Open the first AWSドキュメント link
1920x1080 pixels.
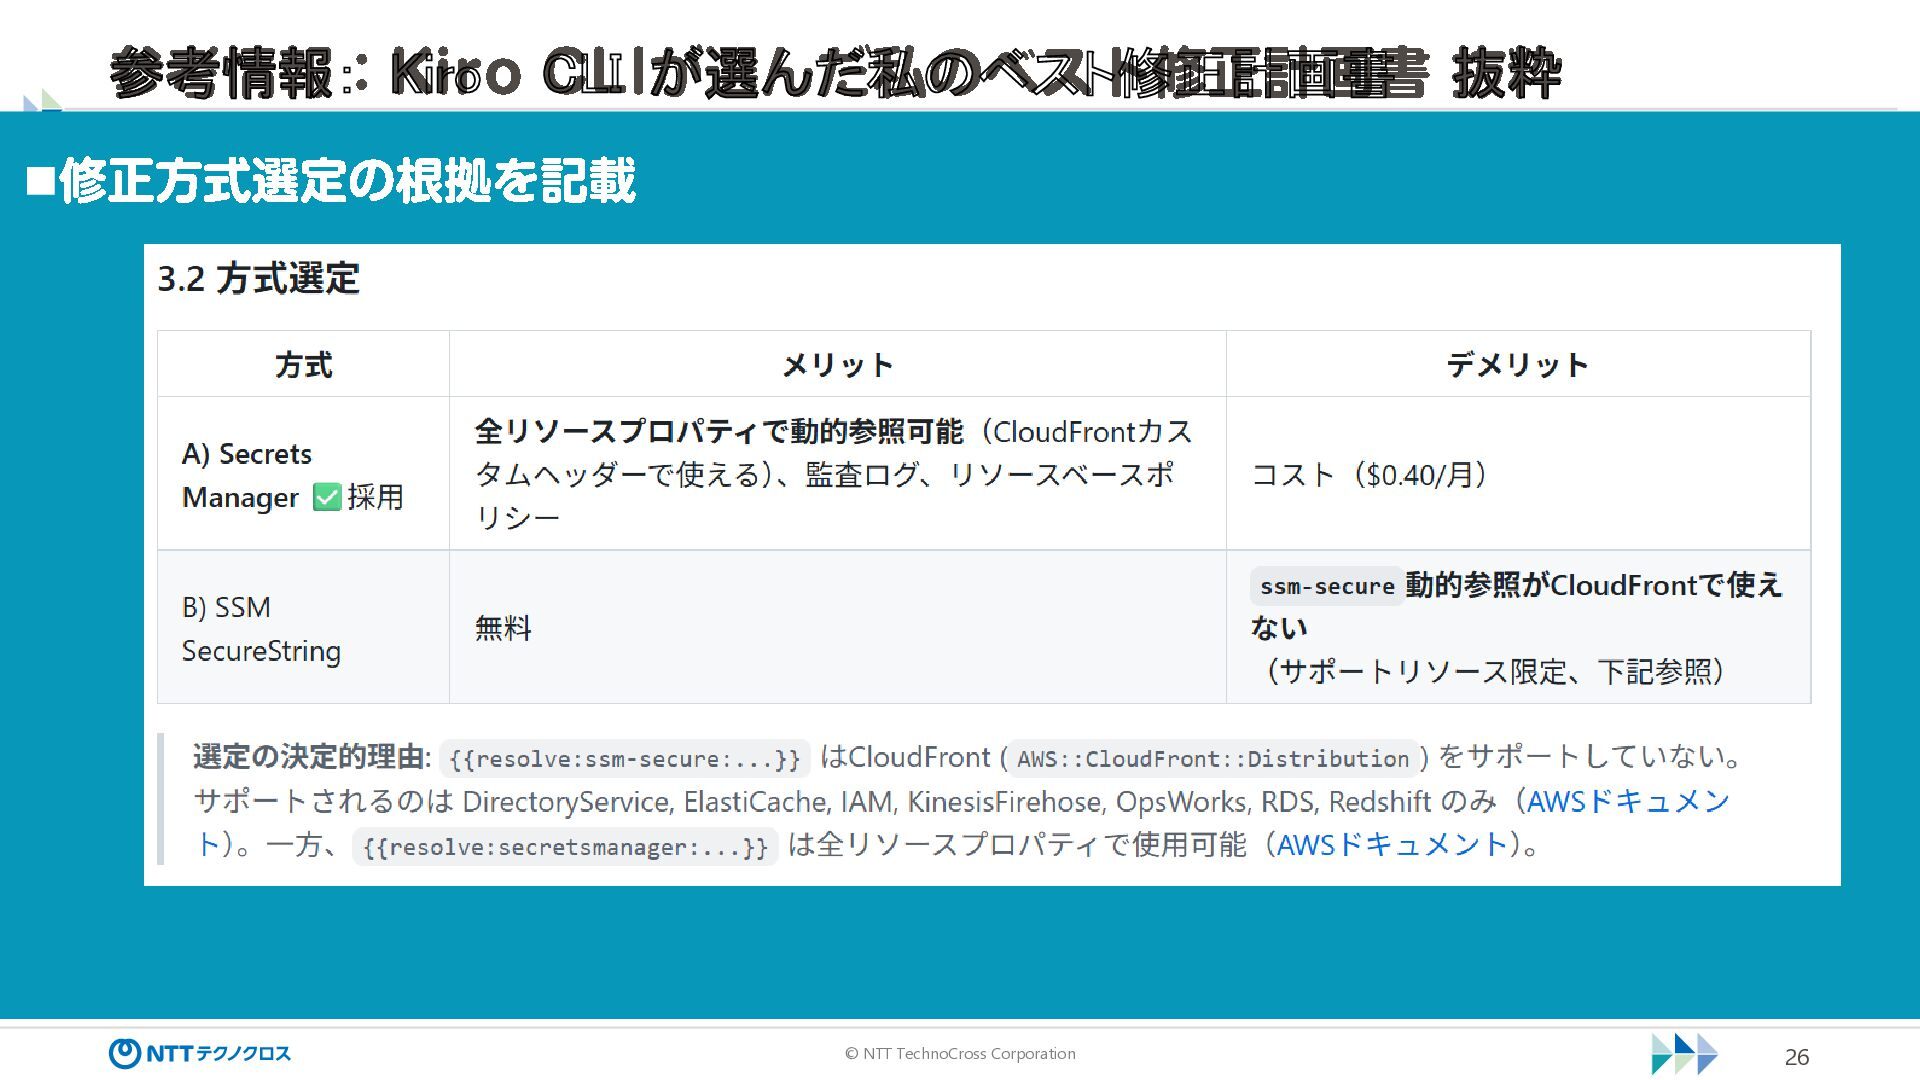click(x=1627, y=801)
